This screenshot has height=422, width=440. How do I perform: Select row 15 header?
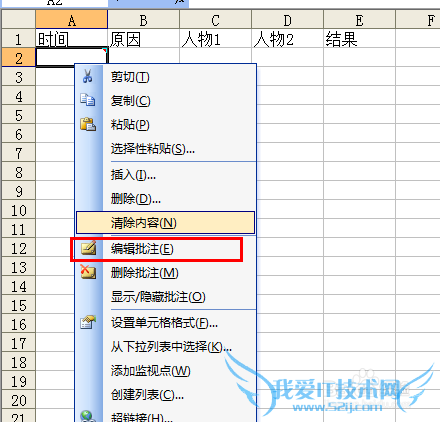(x=19, y=305)
